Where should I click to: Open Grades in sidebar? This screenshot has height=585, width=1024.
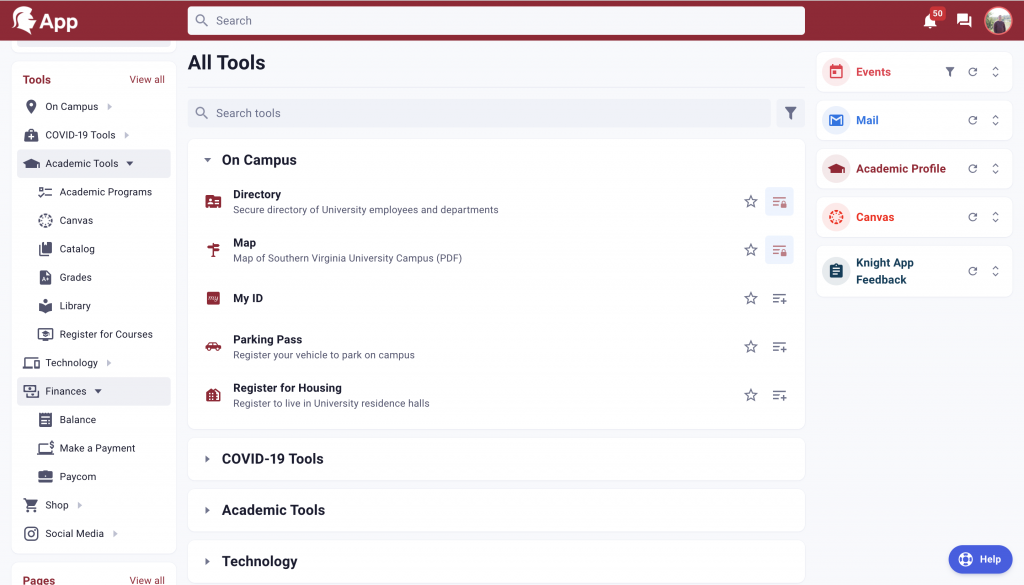[x=65, y=277]
